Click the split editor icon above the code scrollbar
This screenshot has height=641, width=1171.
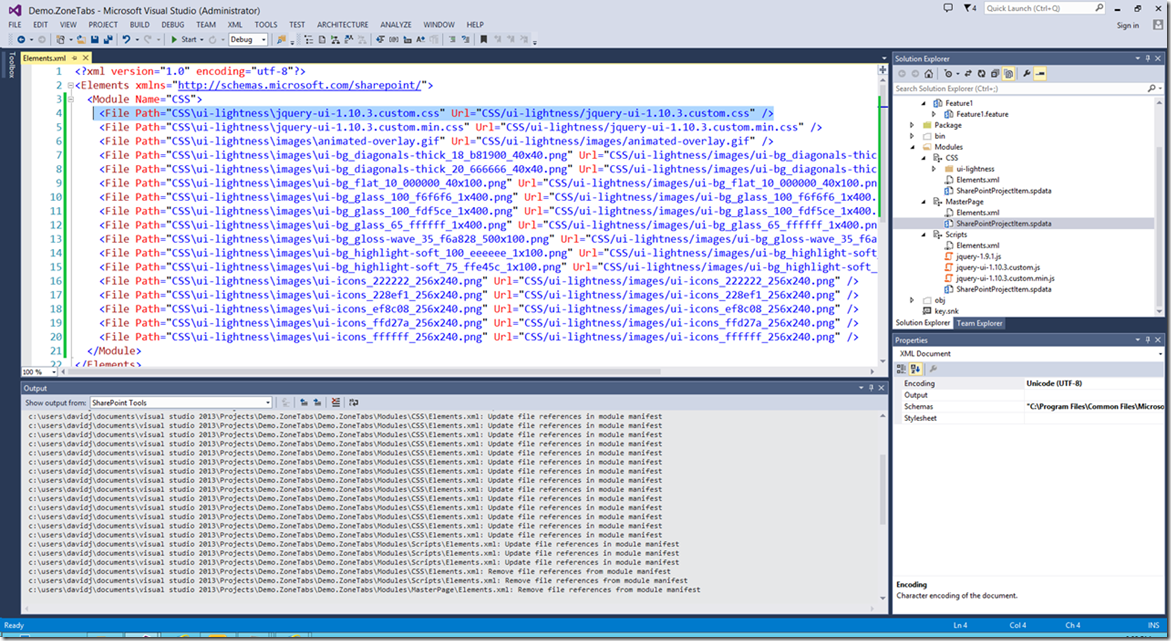point(882,69)
